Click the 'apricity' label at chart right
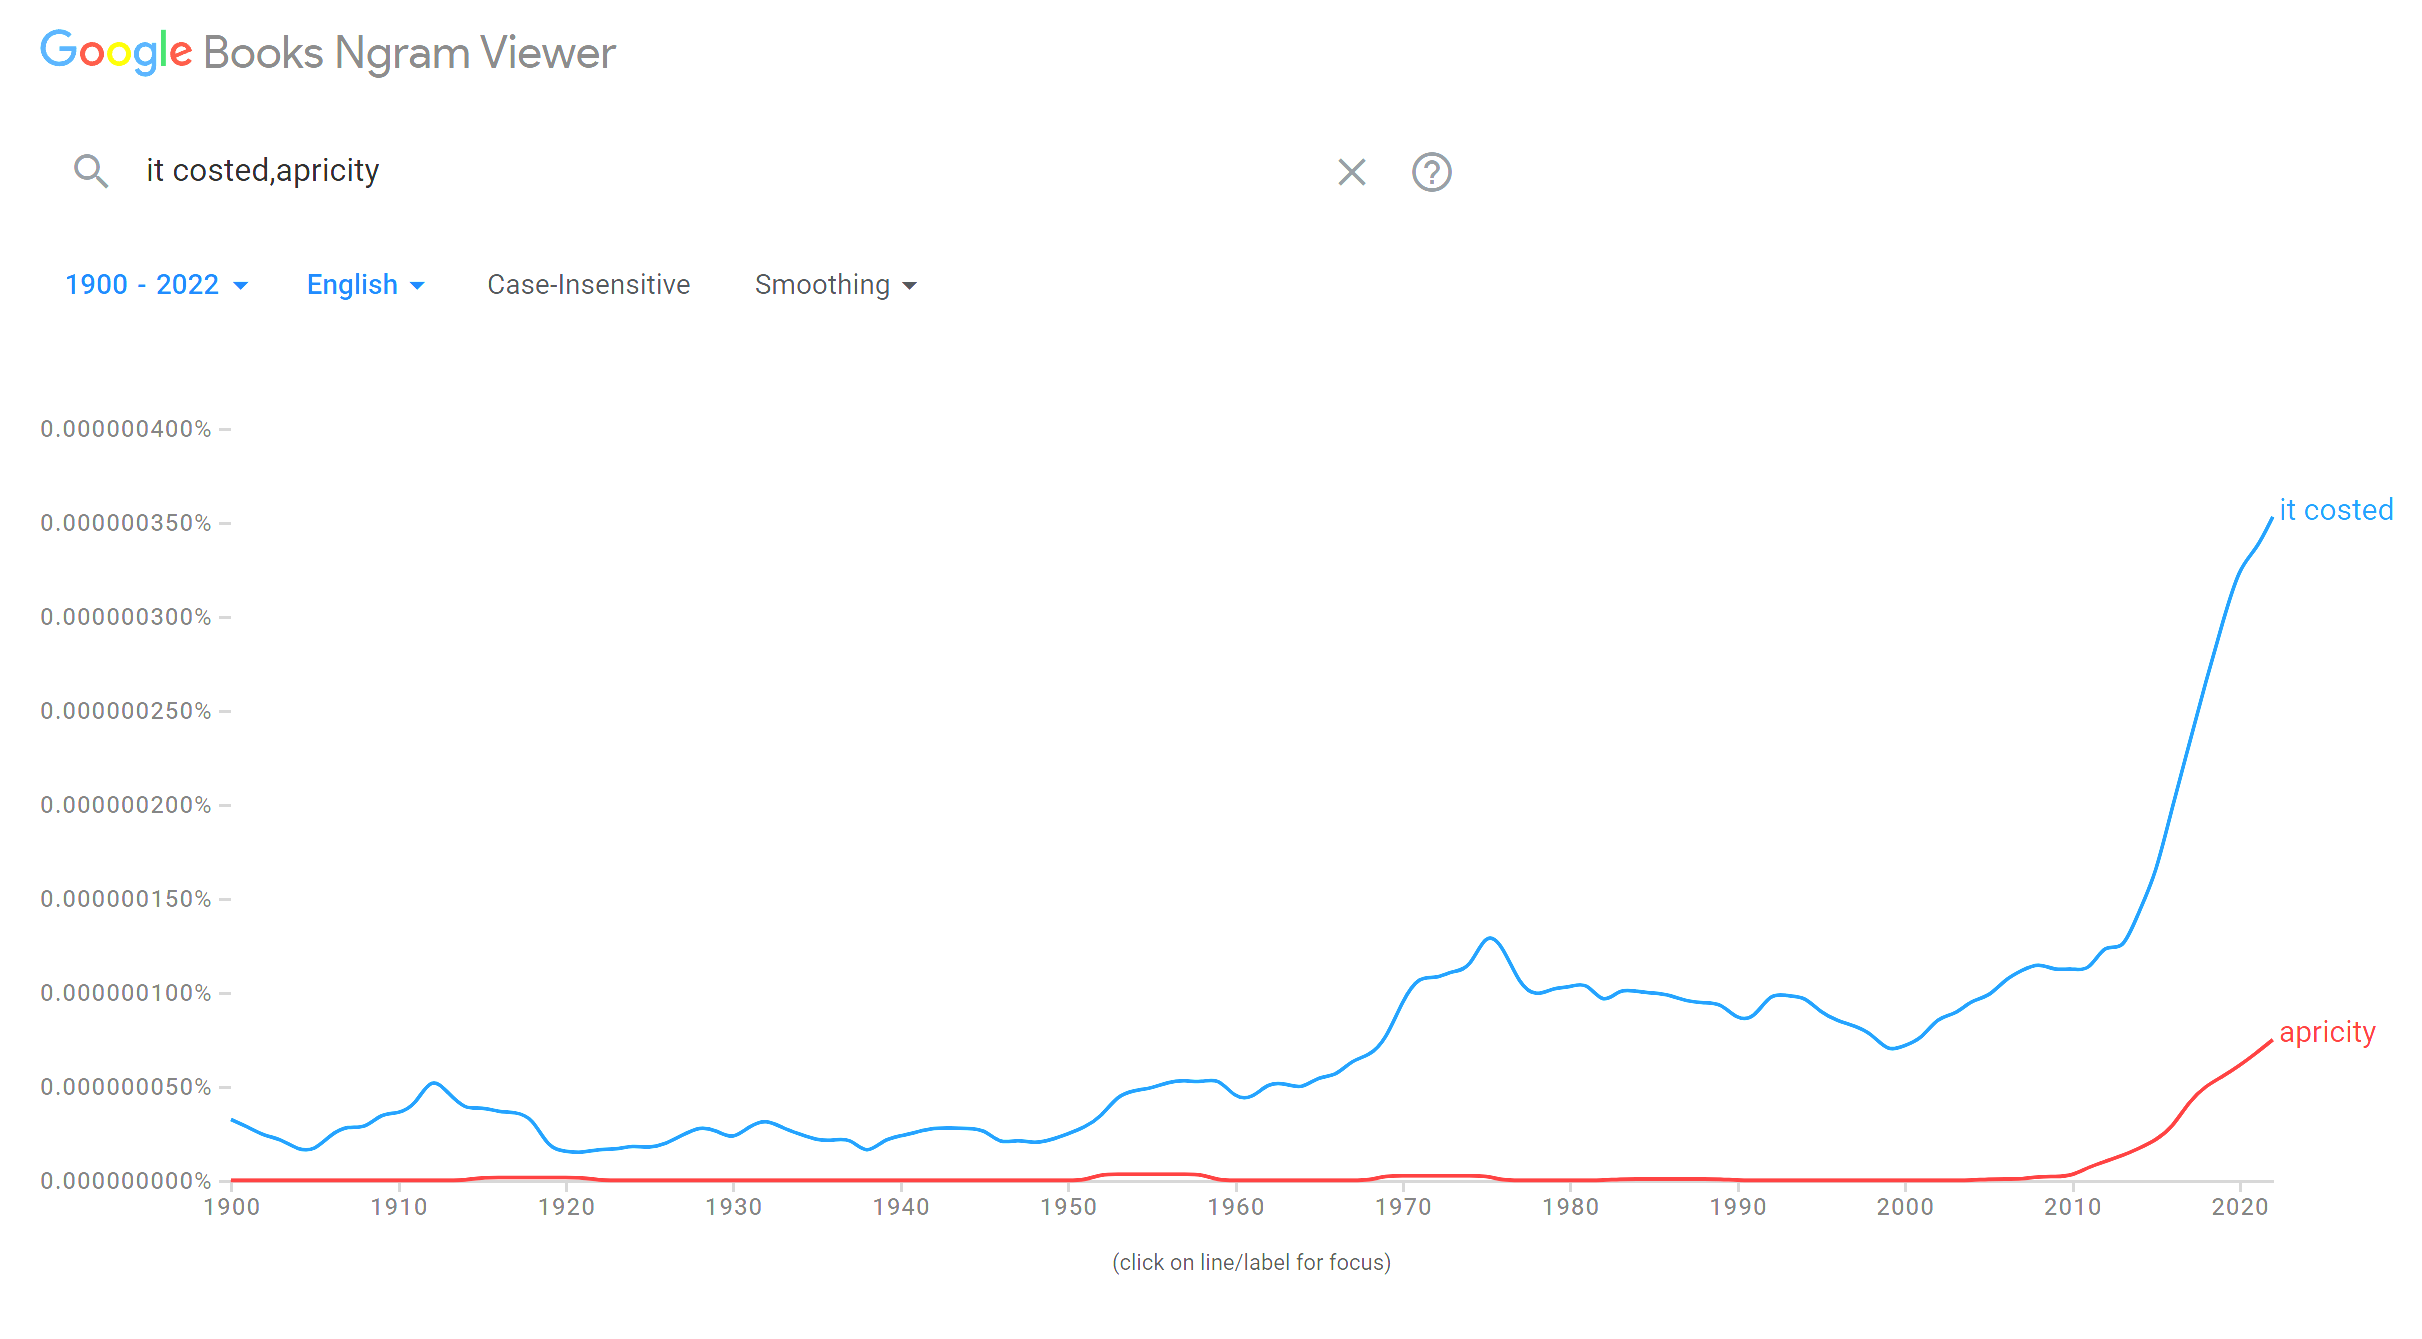 coord(2327,1032)
